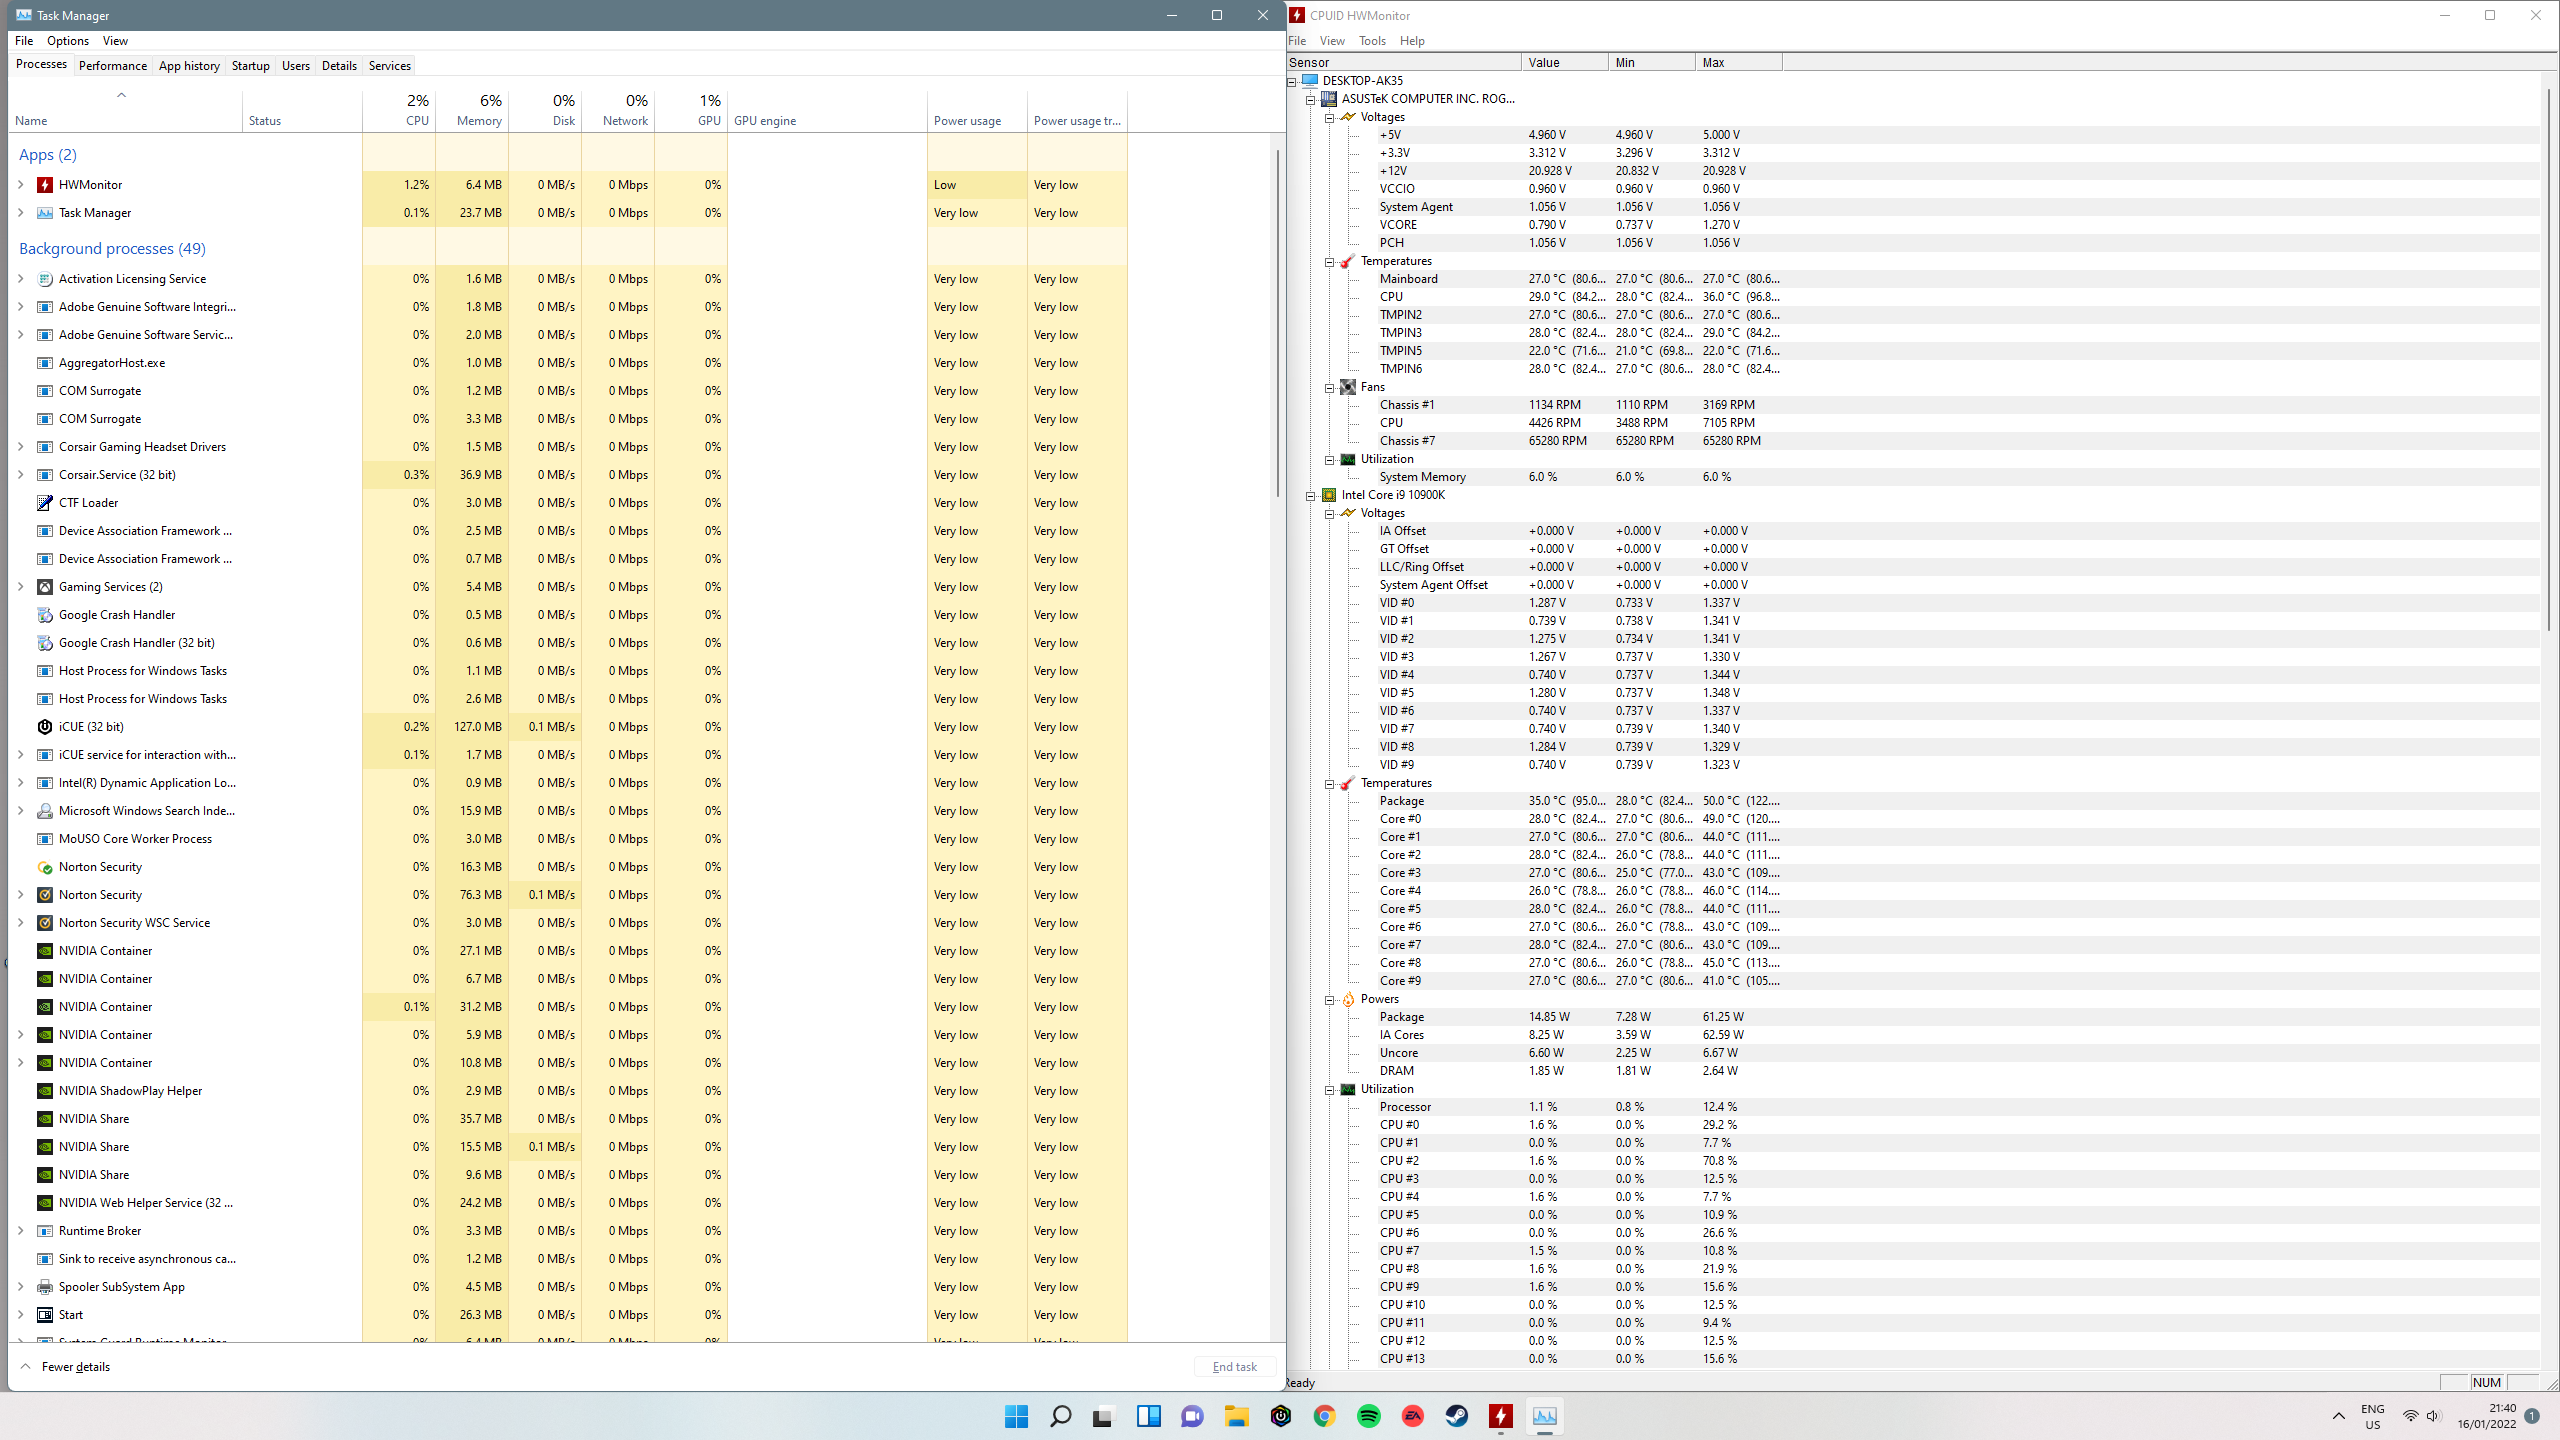Open Spotify from the taskbar
Viewport: 2560px width, 1440px height.
point(1369,1416)
